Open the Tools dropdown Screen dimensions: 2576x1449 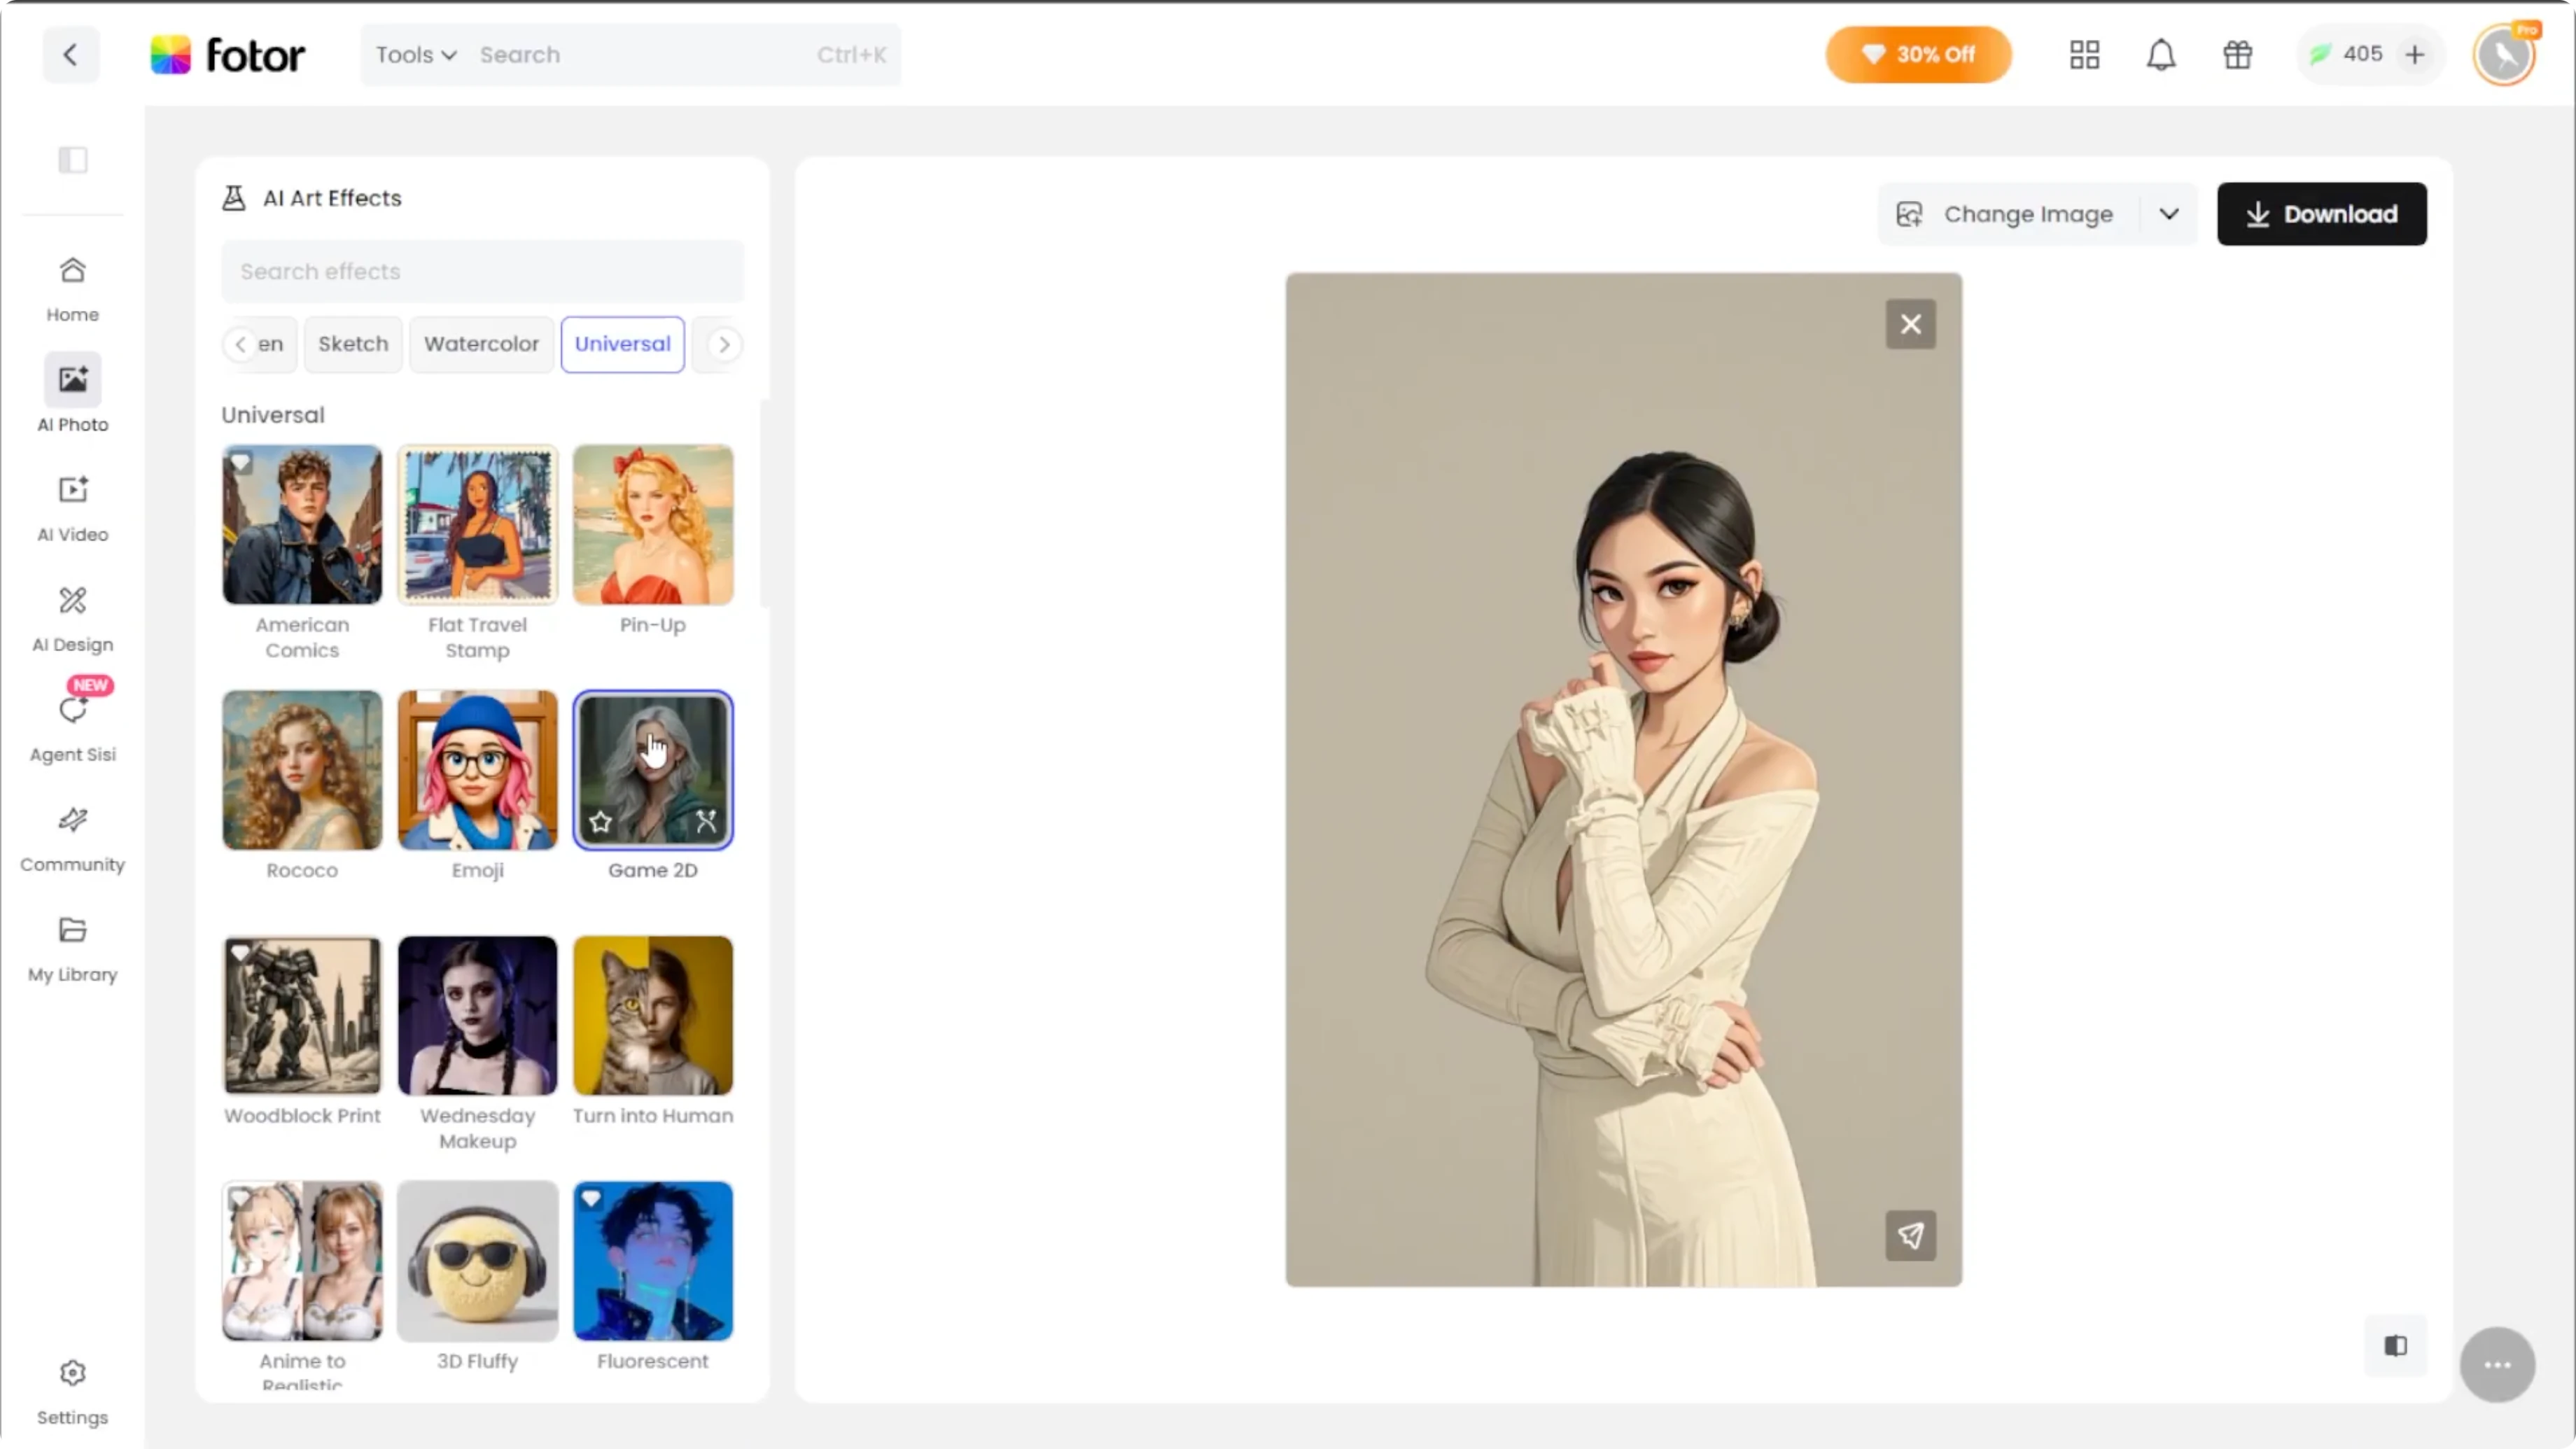coord(416,55)
